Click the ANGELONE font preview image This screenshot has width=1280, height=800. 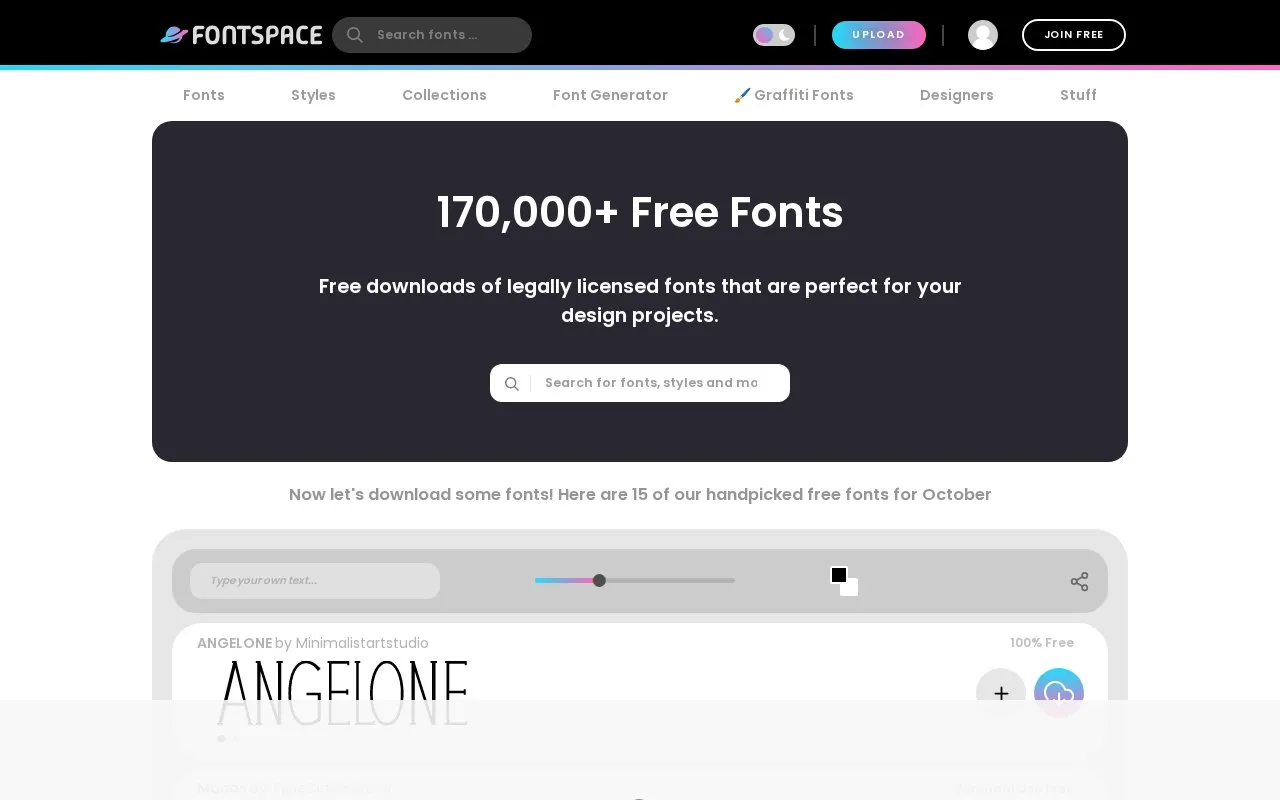point(342,693)
